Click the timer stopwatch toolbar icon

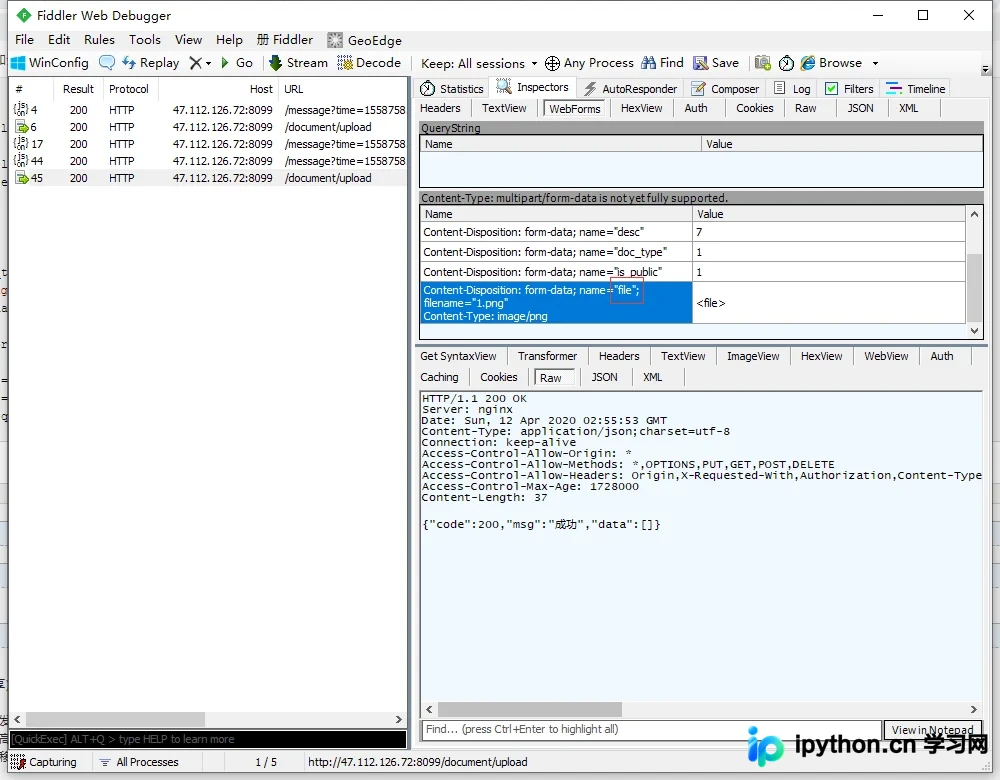(x=786, y=63)
